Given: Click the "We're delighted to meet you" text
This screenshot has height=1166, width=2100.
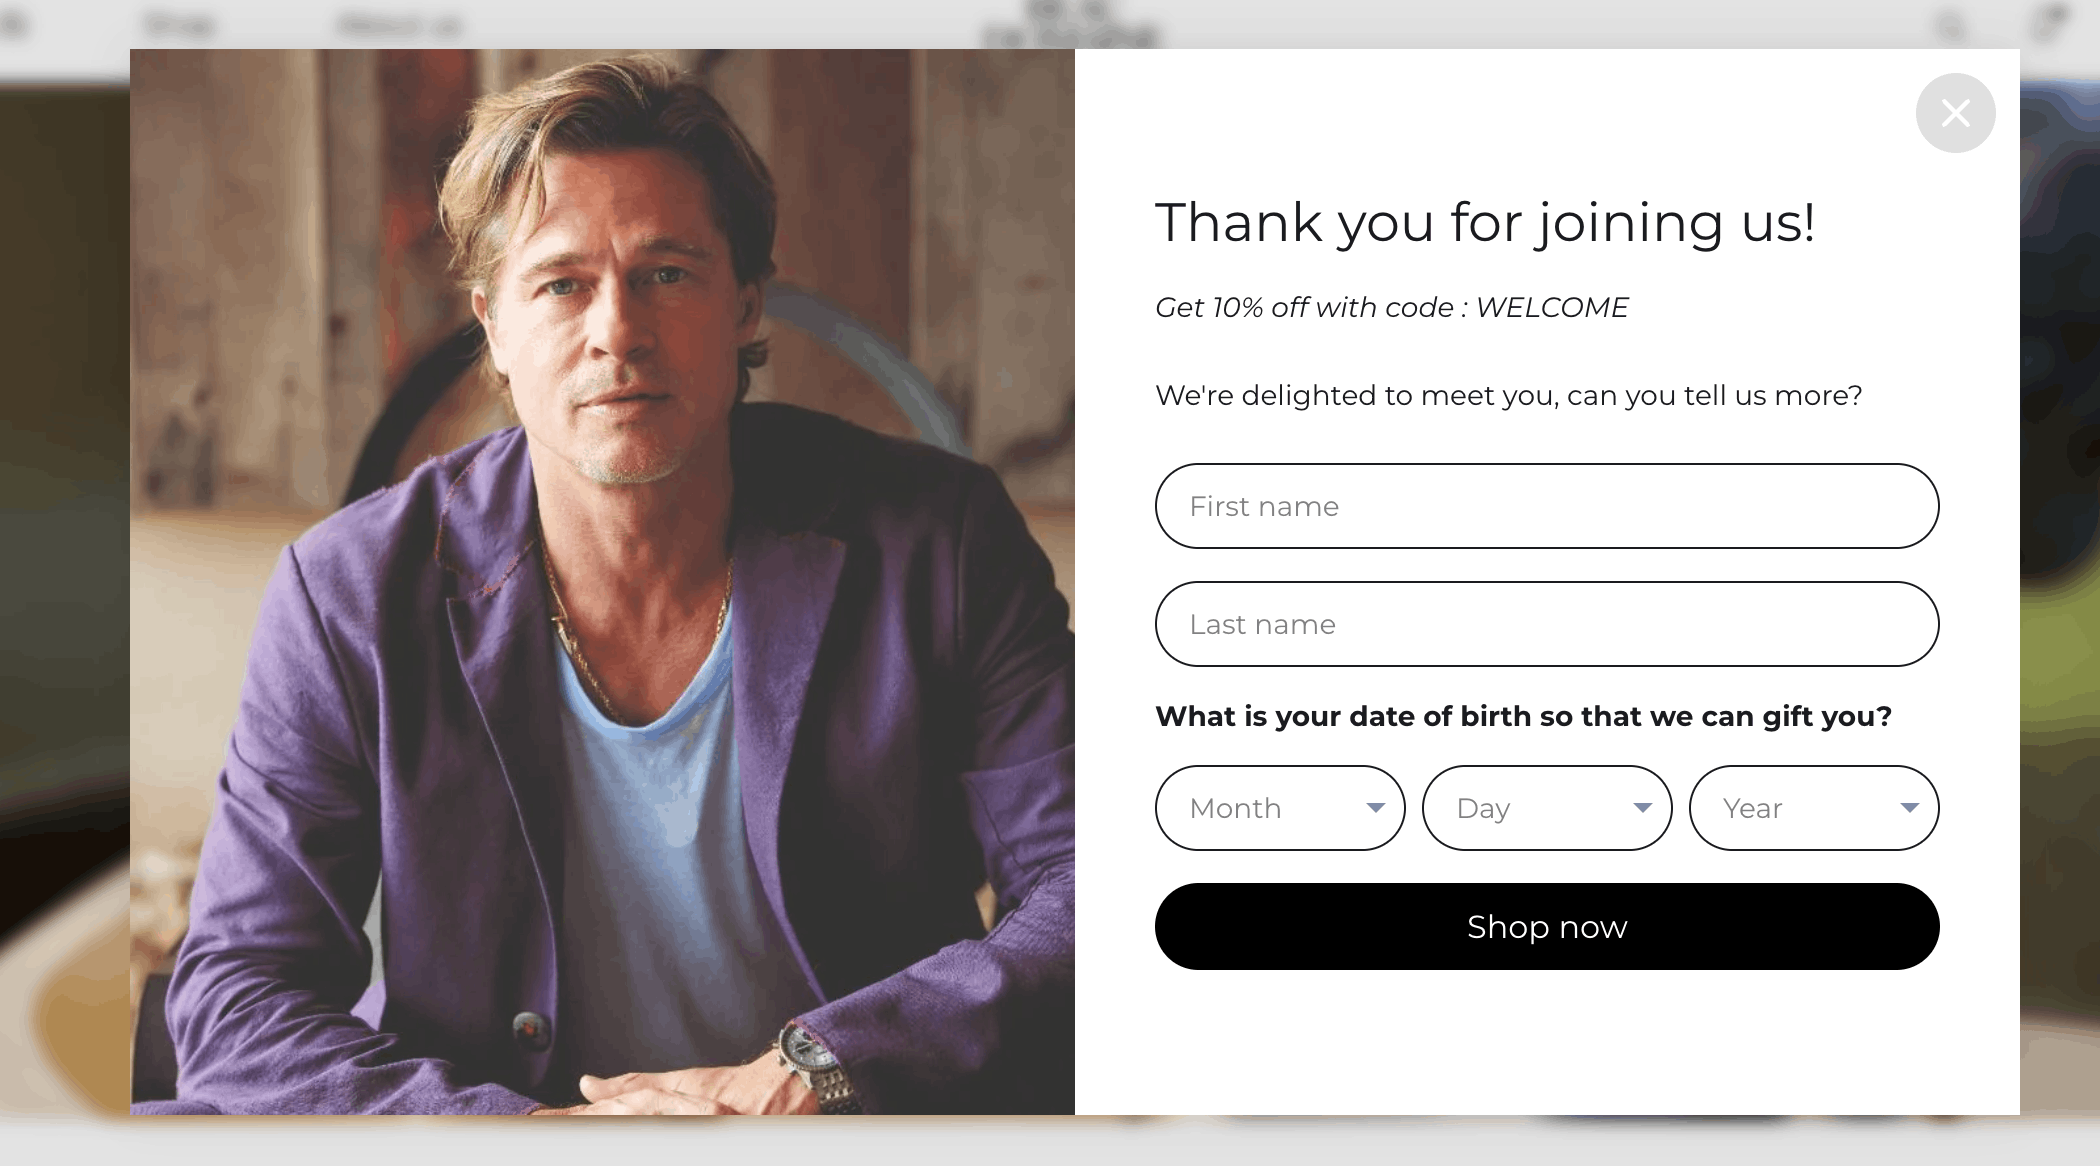Looking at the screenshot, I should pyautogui.click(x=1508, y=395).
